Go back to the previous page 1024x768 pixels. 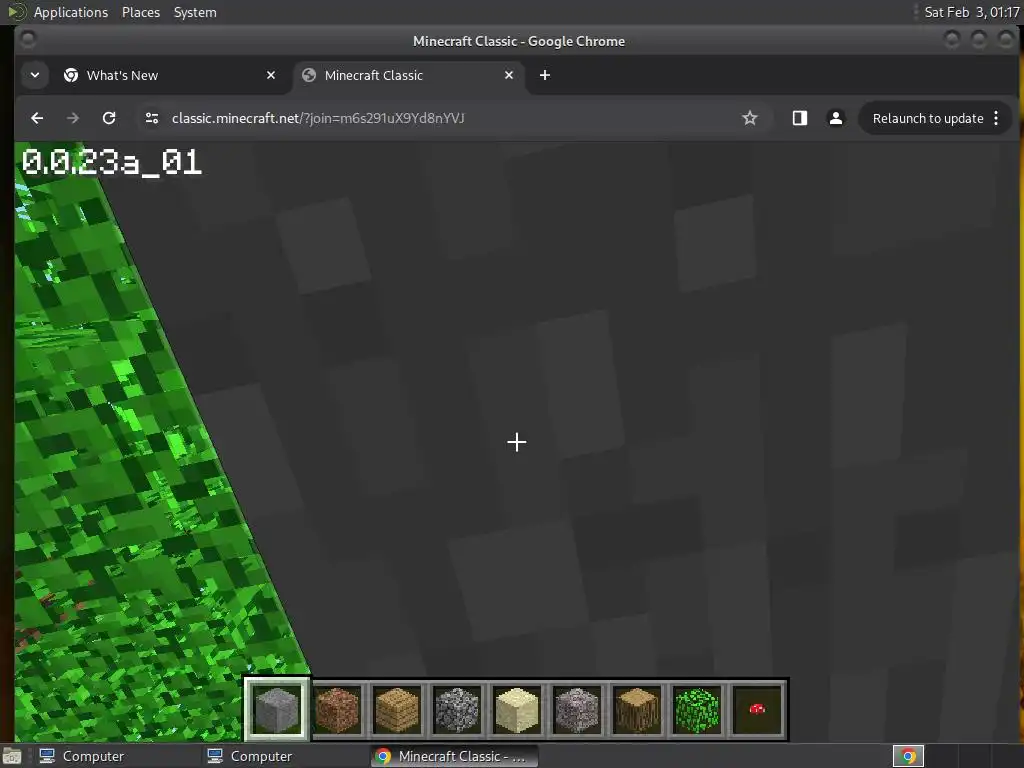pos(37,118)
